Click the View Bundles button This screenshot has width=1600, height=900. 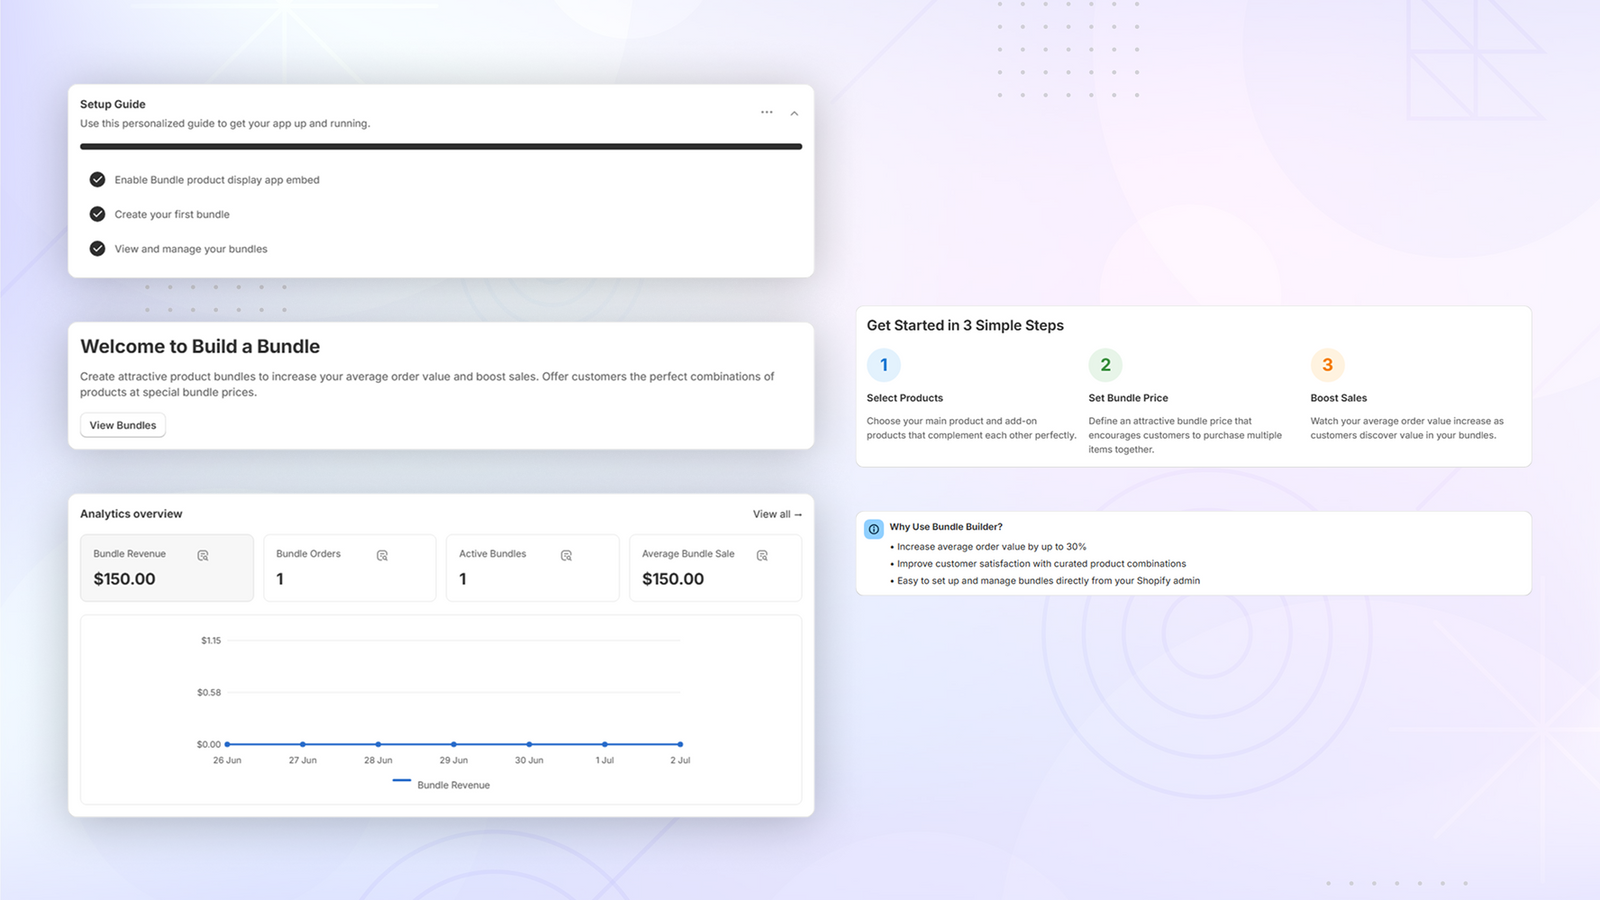point(123,425)
